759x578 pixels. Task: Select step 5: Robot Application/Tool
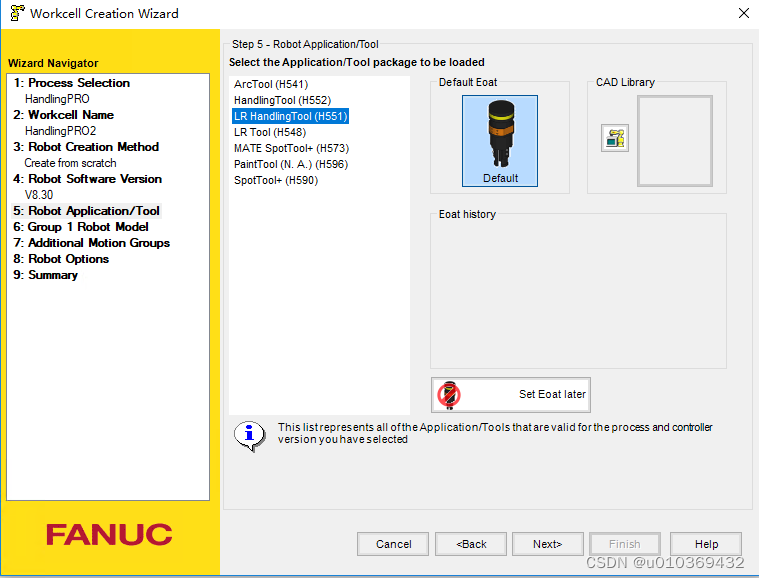pos(86,211)
